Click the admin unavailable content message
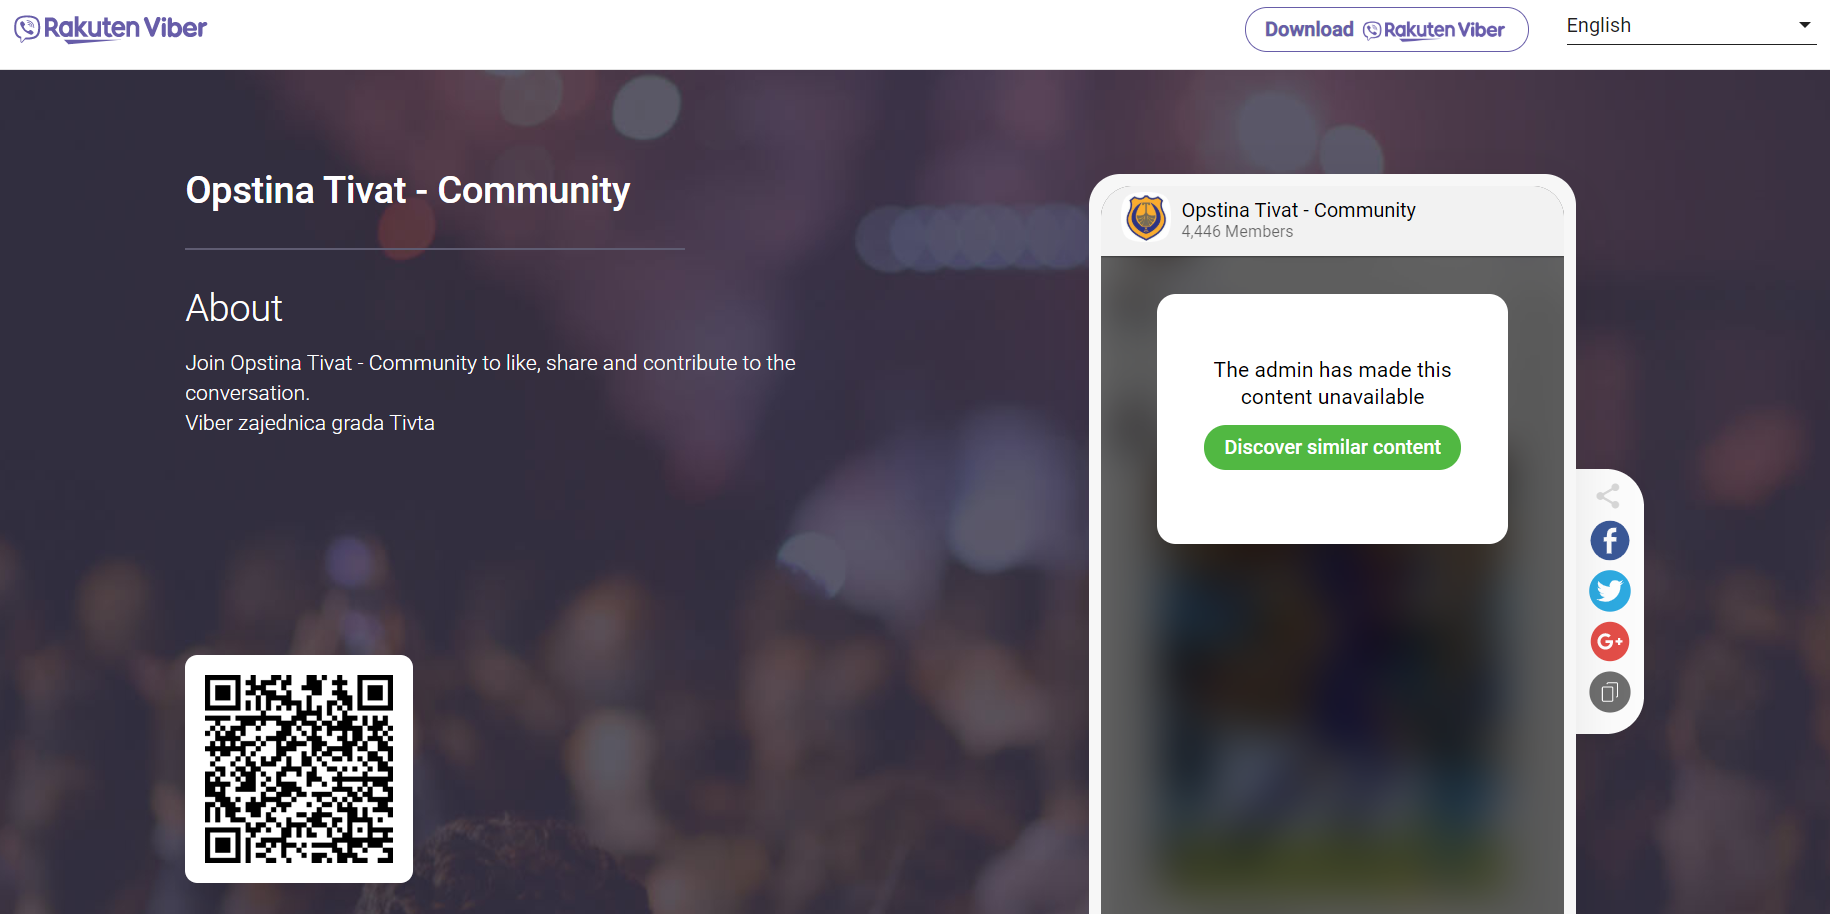The height and width of the screenshot is (914, 1830). (1332, 383)
